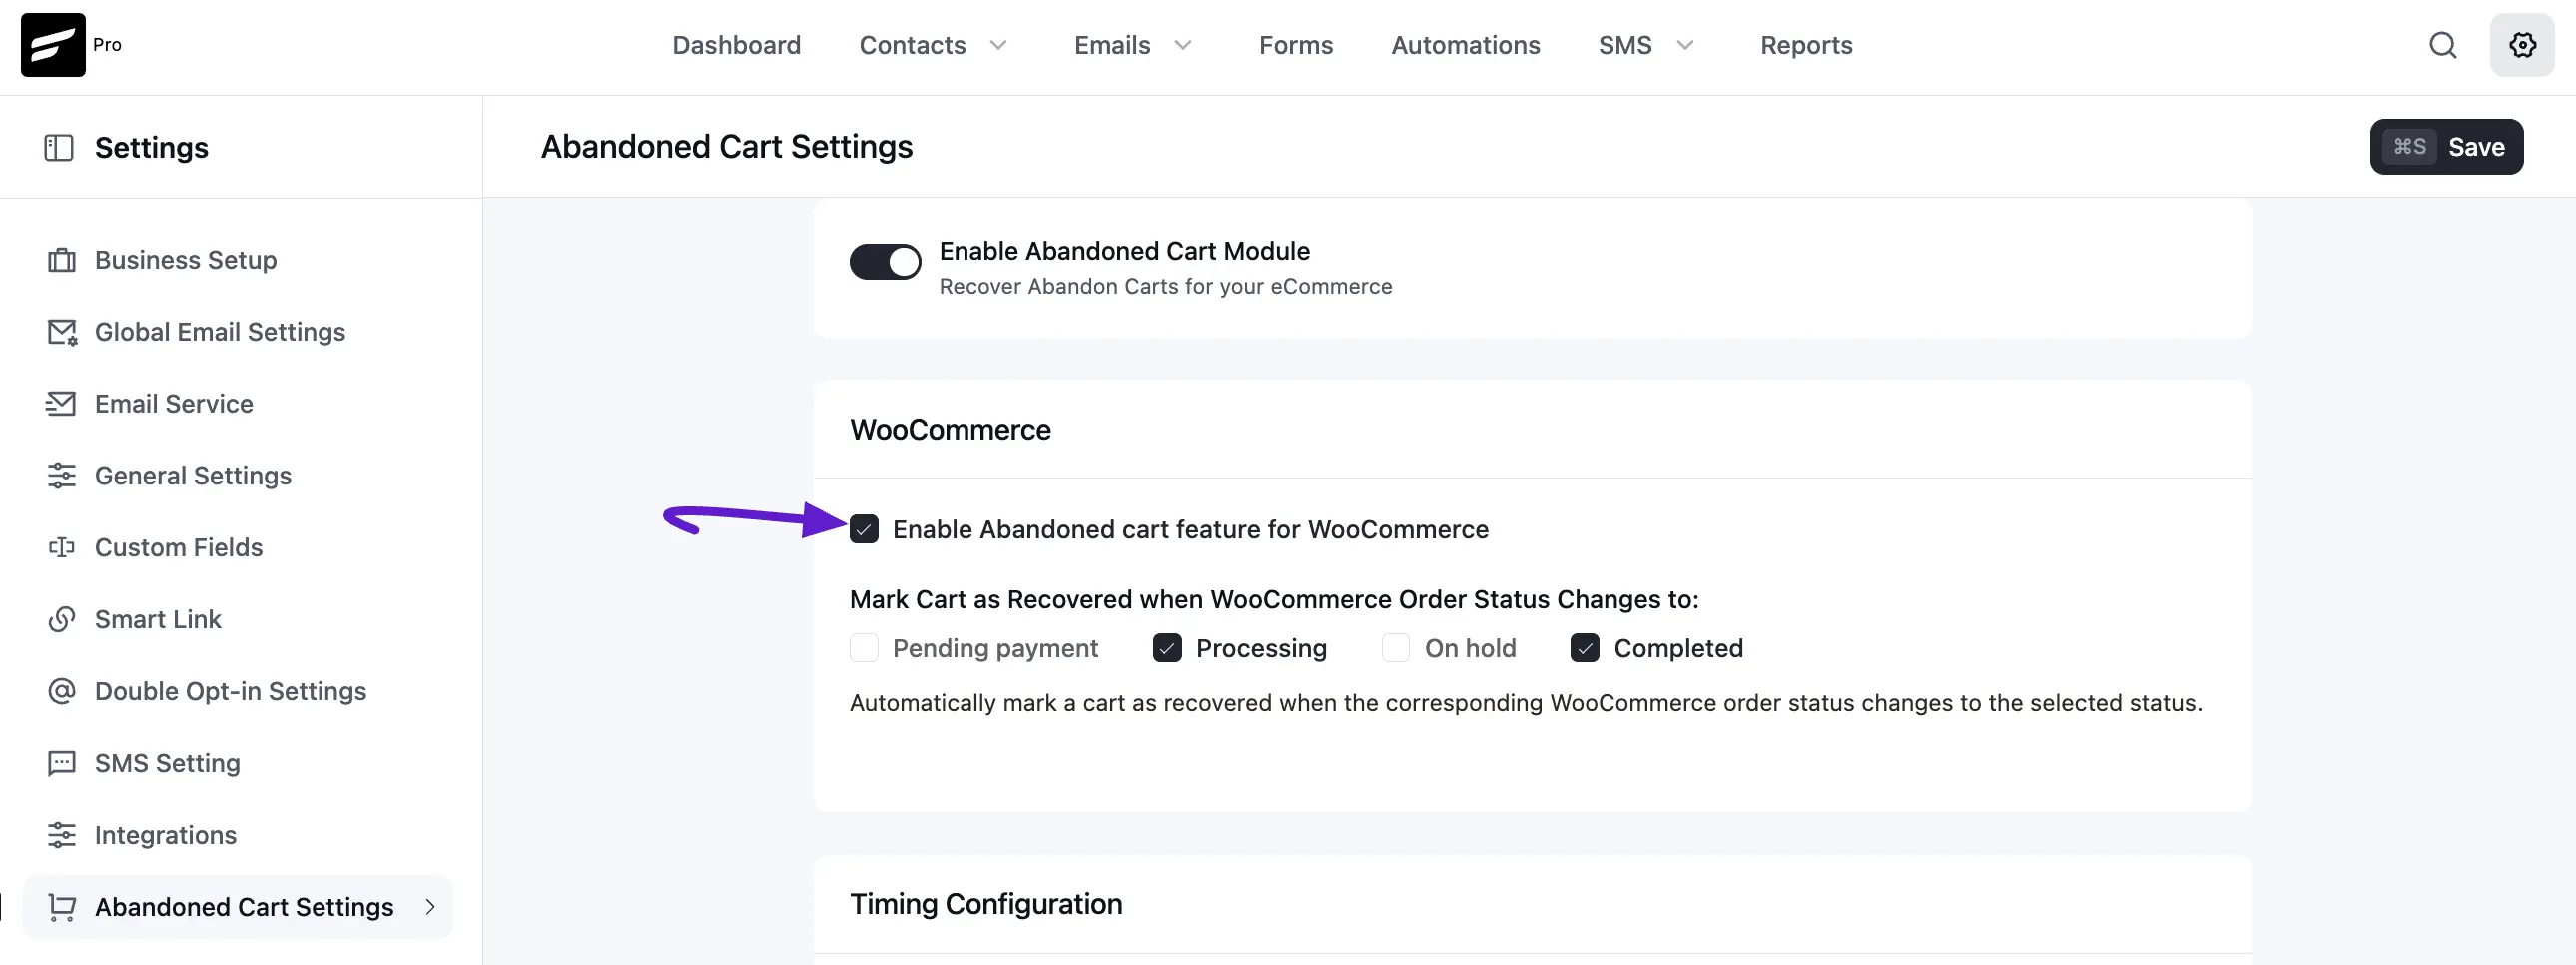This screenshot has height=965, width=2576.
Task: Disable the Enable Abandoned Cart Module switch
Action: [885, 262]
